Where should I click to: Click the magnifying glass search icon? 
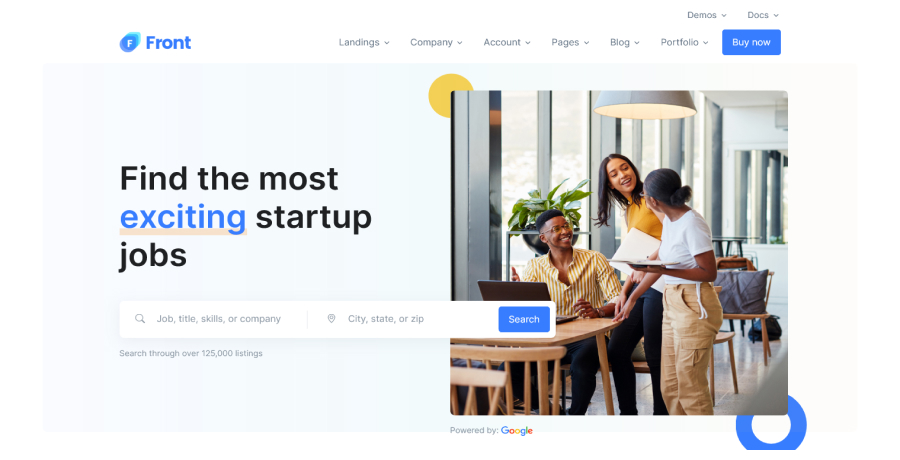tap(140, 318)
